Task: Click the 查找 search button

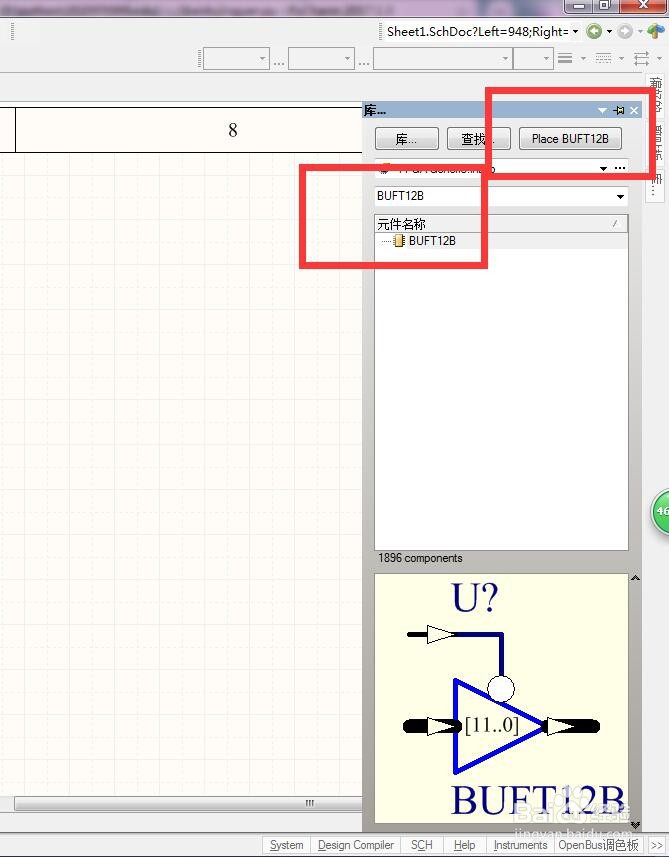Action: point(478,139)
